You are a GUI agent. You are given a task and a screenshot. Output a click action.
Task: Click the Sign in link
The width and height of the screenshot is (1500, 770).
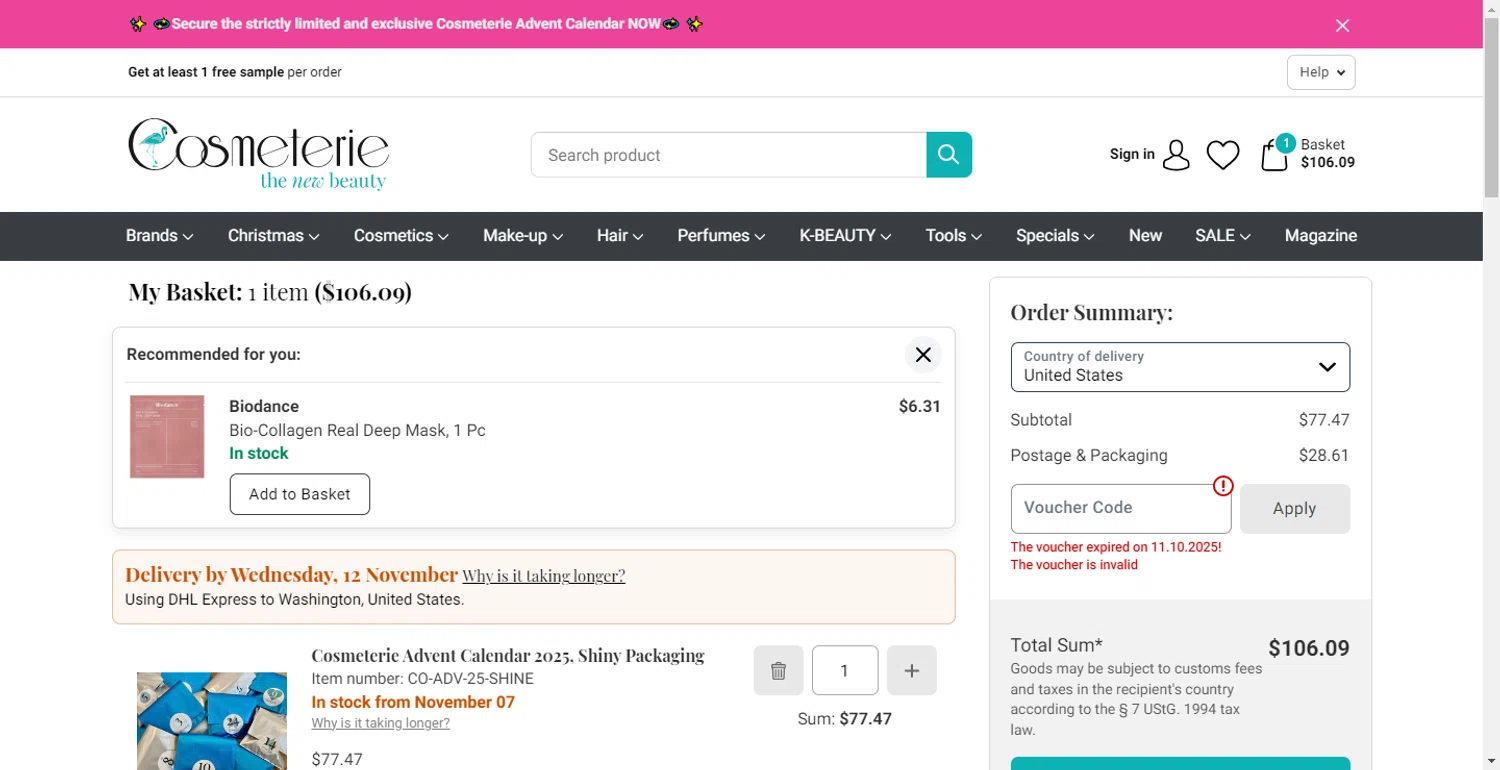coord(1132,154)
